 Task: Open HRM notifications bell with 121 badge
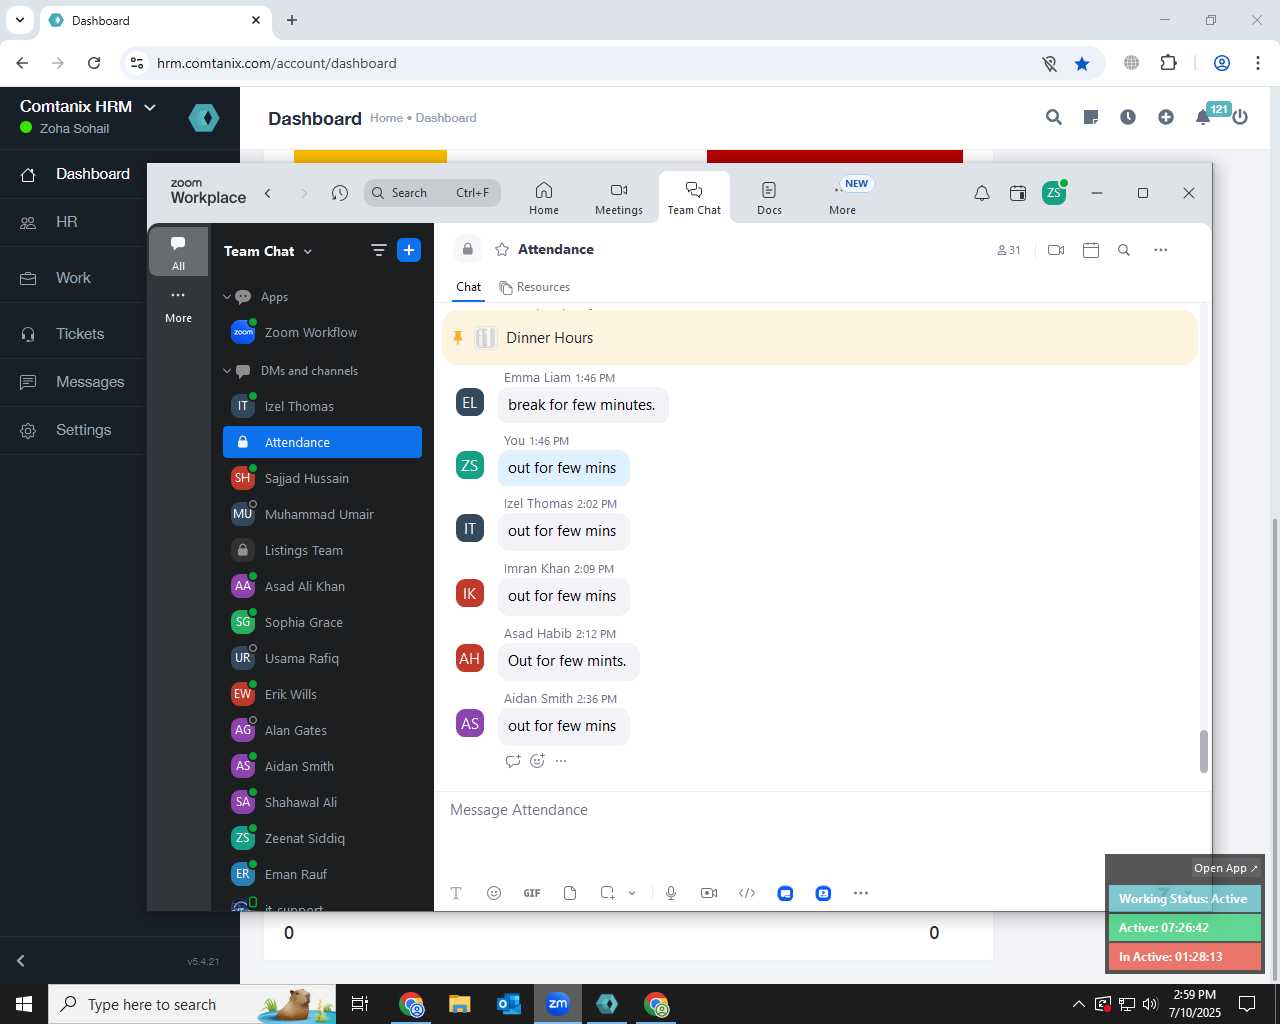[1203, 117]
